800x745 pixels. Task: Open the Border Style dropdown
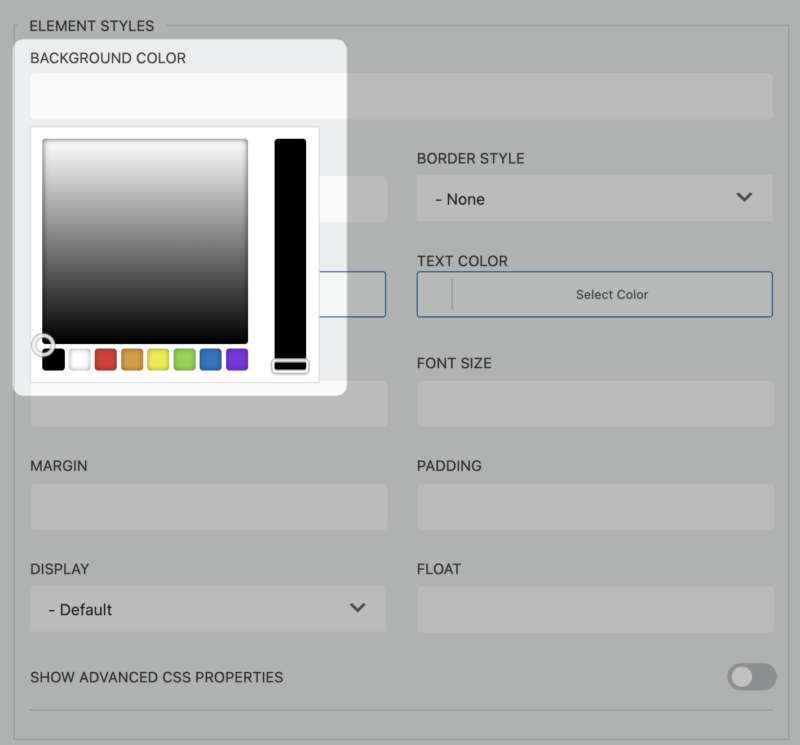(594, 199)
